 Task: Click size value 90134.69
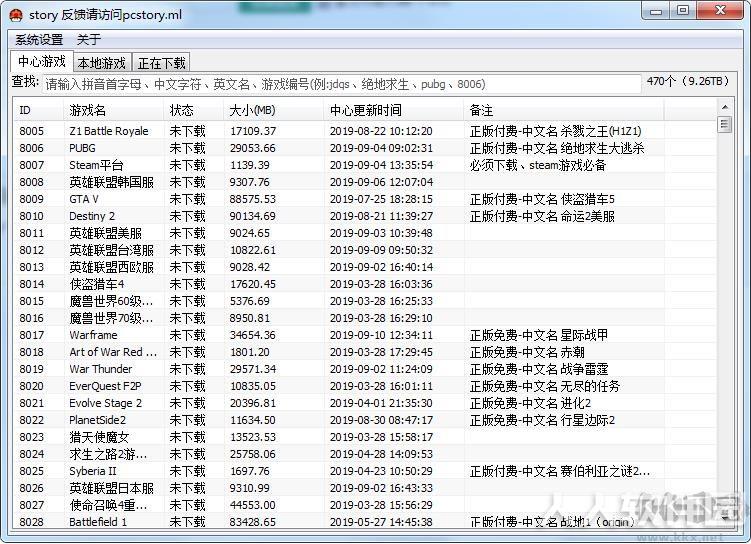click(252, 216)
